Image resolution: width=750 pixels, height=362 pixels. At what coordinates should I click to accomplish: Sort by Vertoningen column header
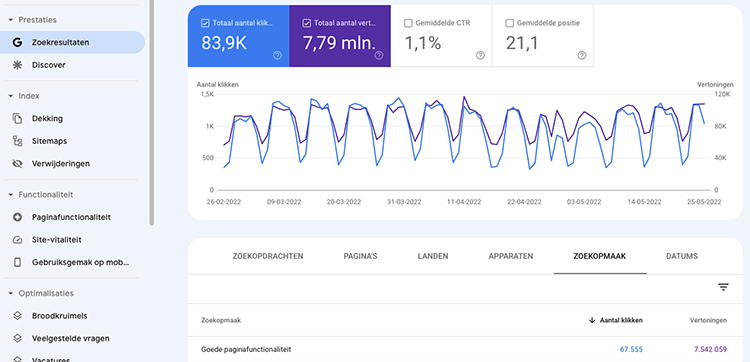pos(708,320)
